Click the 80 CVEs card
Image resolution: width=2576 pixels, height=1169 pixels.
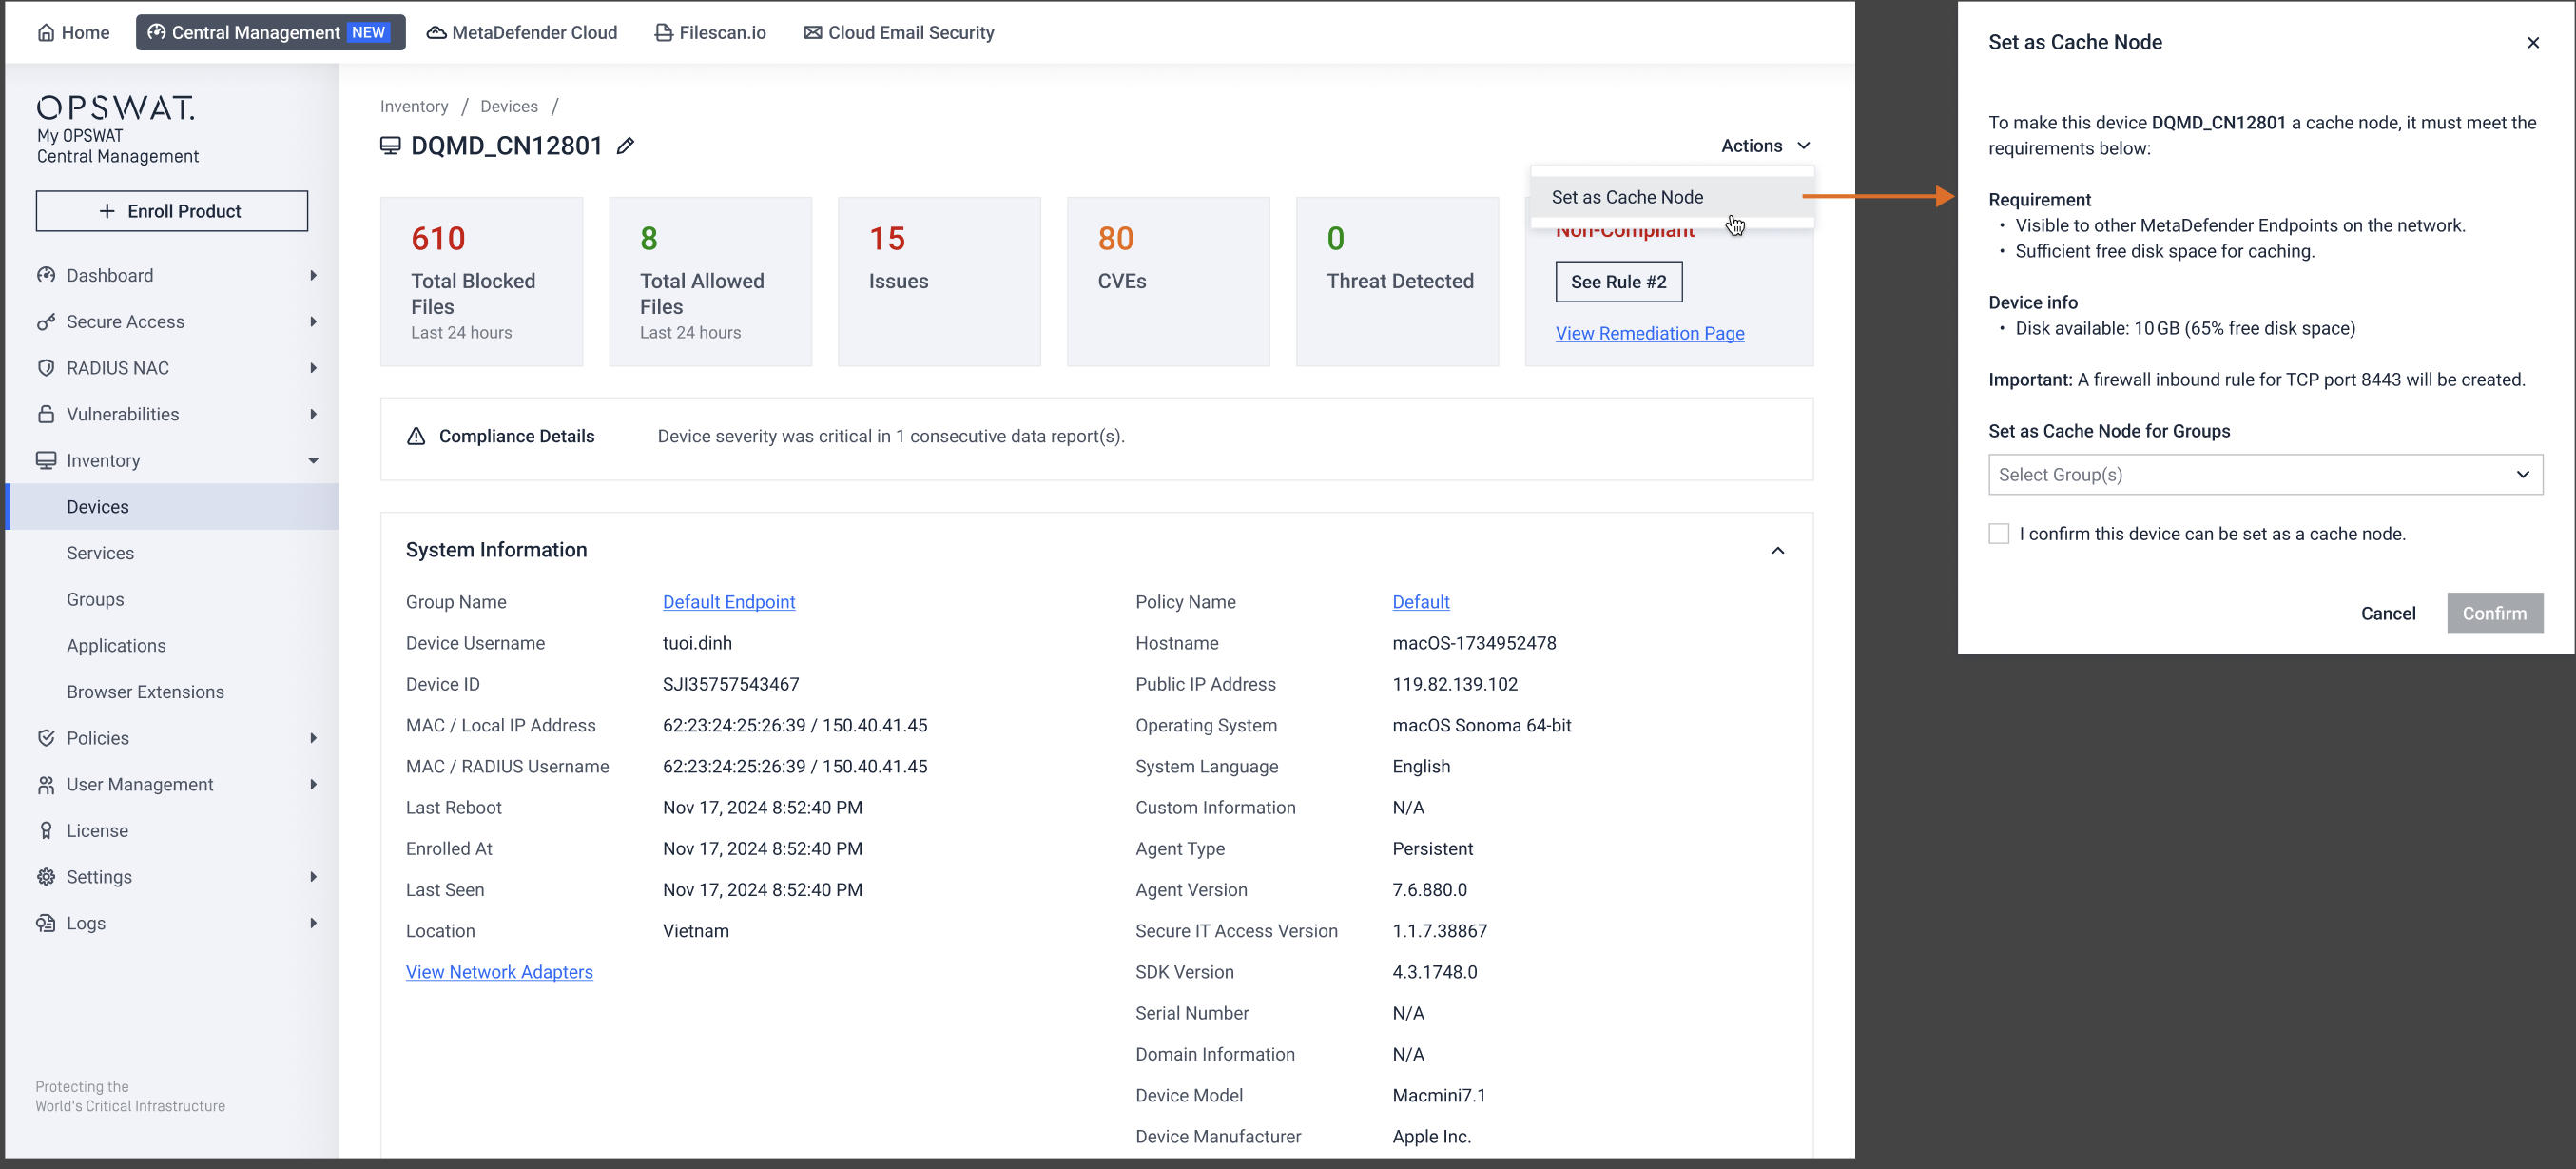tap(1168, 281)
